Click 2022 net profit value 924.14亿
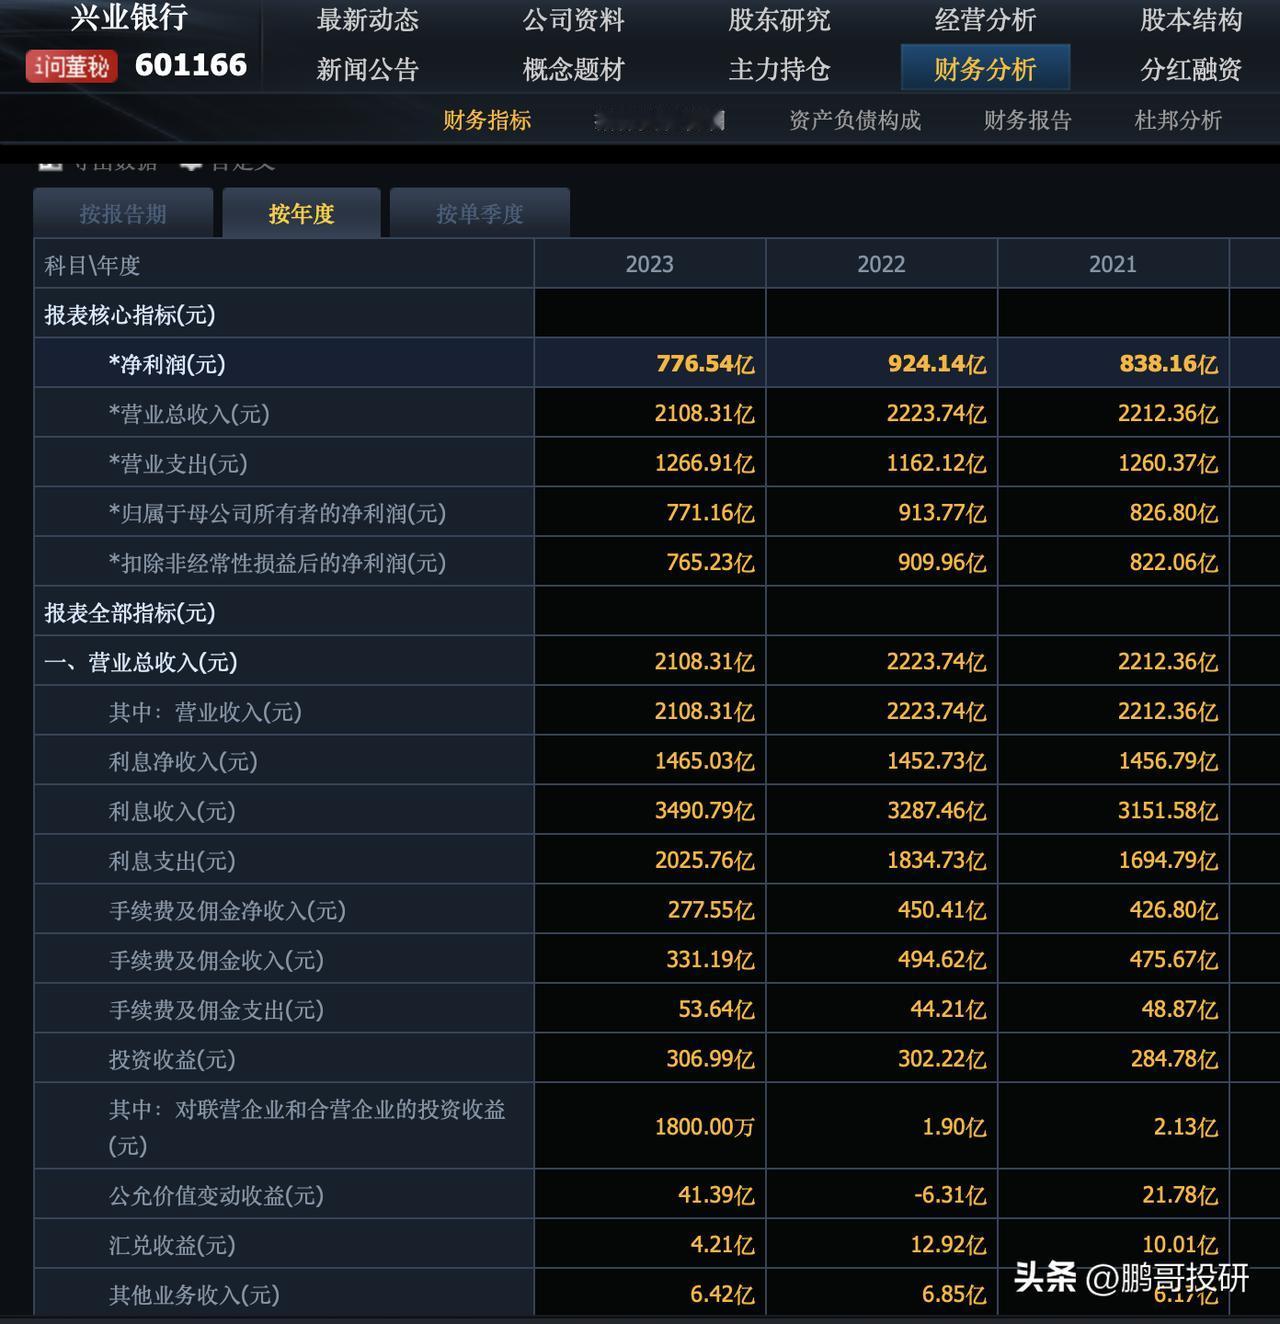The width and height of the screenshot is (1280, 1324). pos(937,364)
